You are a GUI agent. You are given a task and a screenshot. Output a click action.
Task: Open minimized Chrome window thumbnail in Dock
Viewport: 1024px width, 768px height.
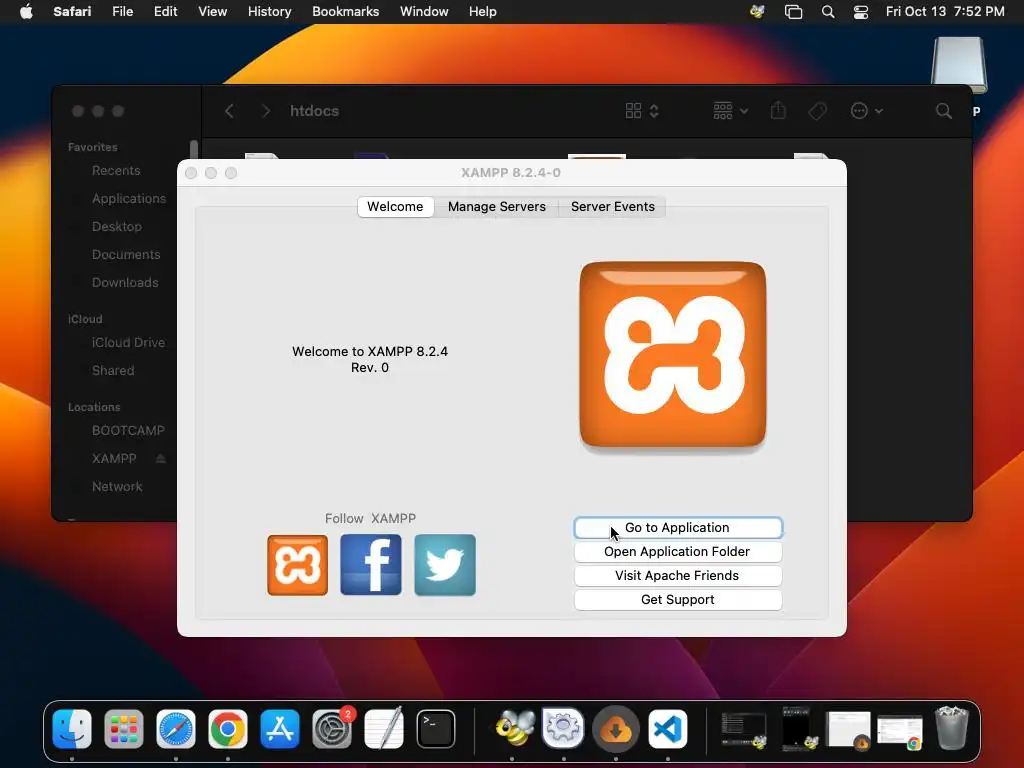pos(901,731)
